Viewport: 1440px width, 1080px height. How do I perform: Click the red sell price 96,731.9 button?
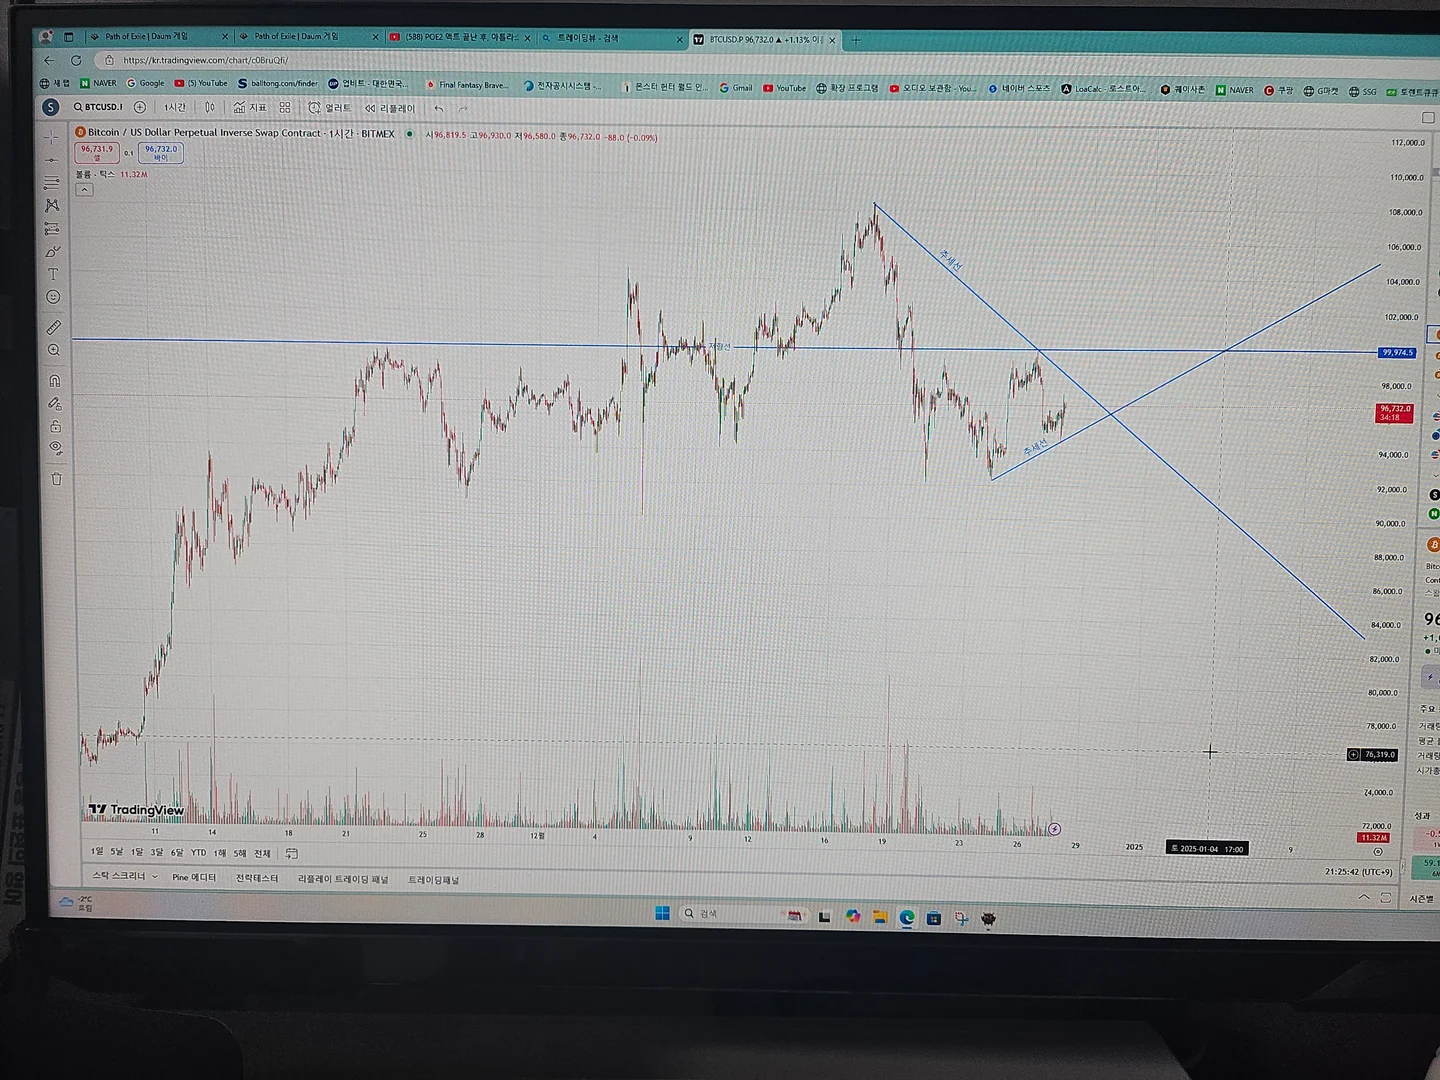(x=97, y=152)
